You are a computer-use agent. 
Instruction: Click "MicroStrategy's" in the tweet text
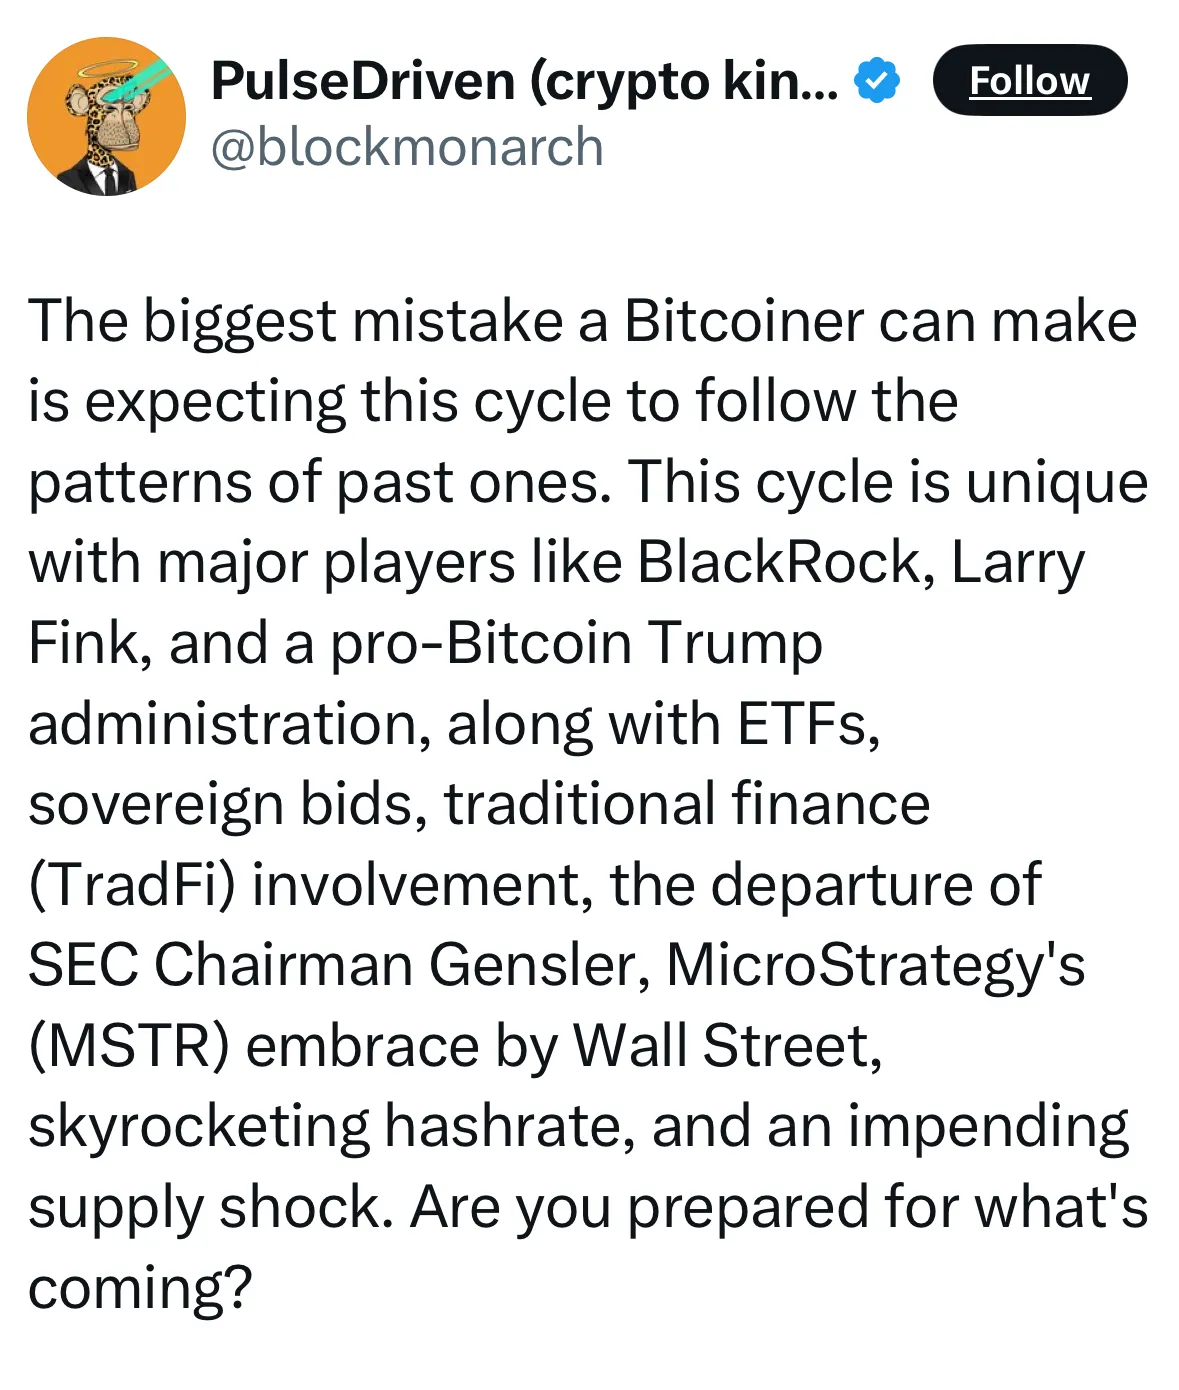875,965
